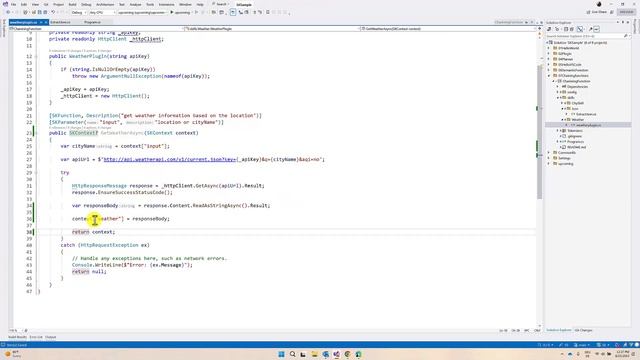This screenshot has height=360, width=640.
Task: Click the vertical editor scrollbar thumb
Action: pyautogui.click(x=540, y=131)
